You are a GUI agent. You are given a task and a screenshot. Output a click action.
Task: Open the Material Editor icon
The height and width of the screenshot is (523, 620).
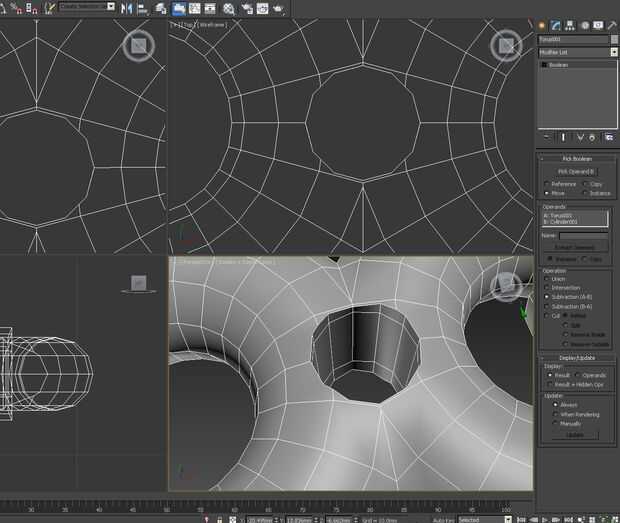click(230, 8)
